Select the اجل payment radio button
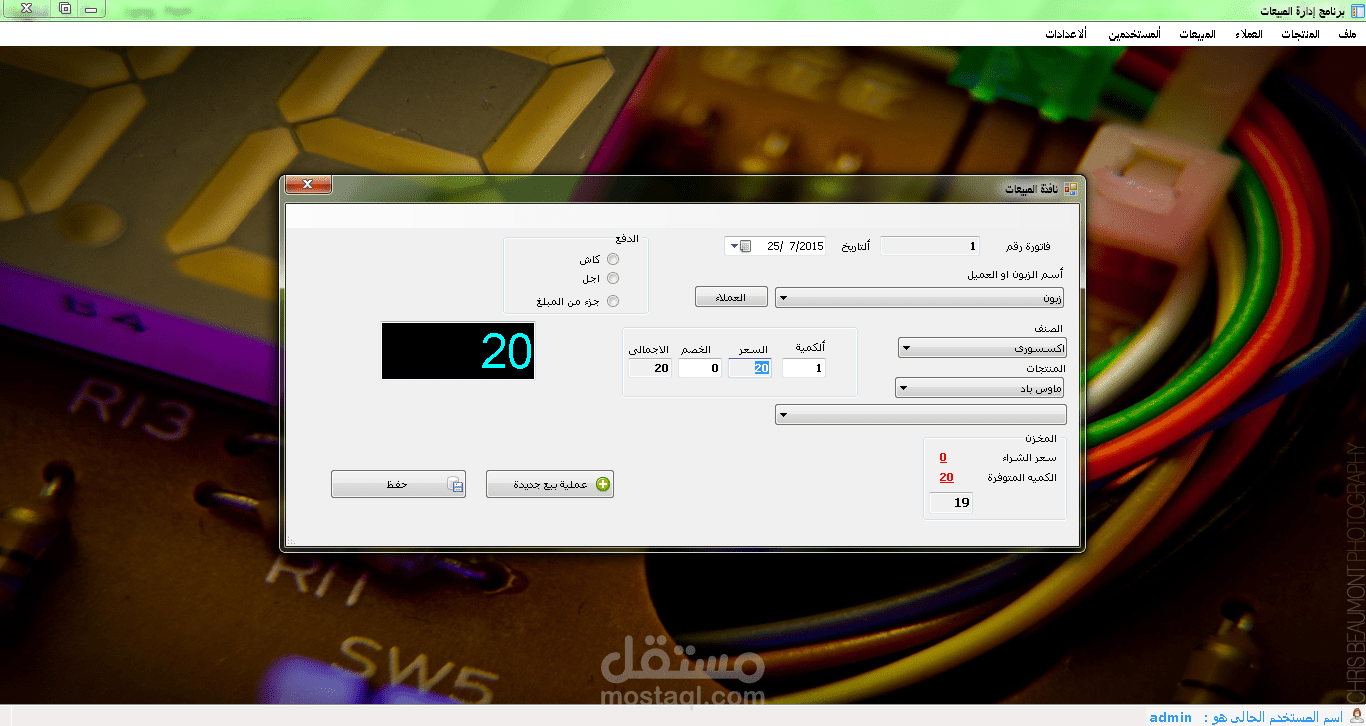This screenshot has height=726, width=1366. click(x=613, y=278)
